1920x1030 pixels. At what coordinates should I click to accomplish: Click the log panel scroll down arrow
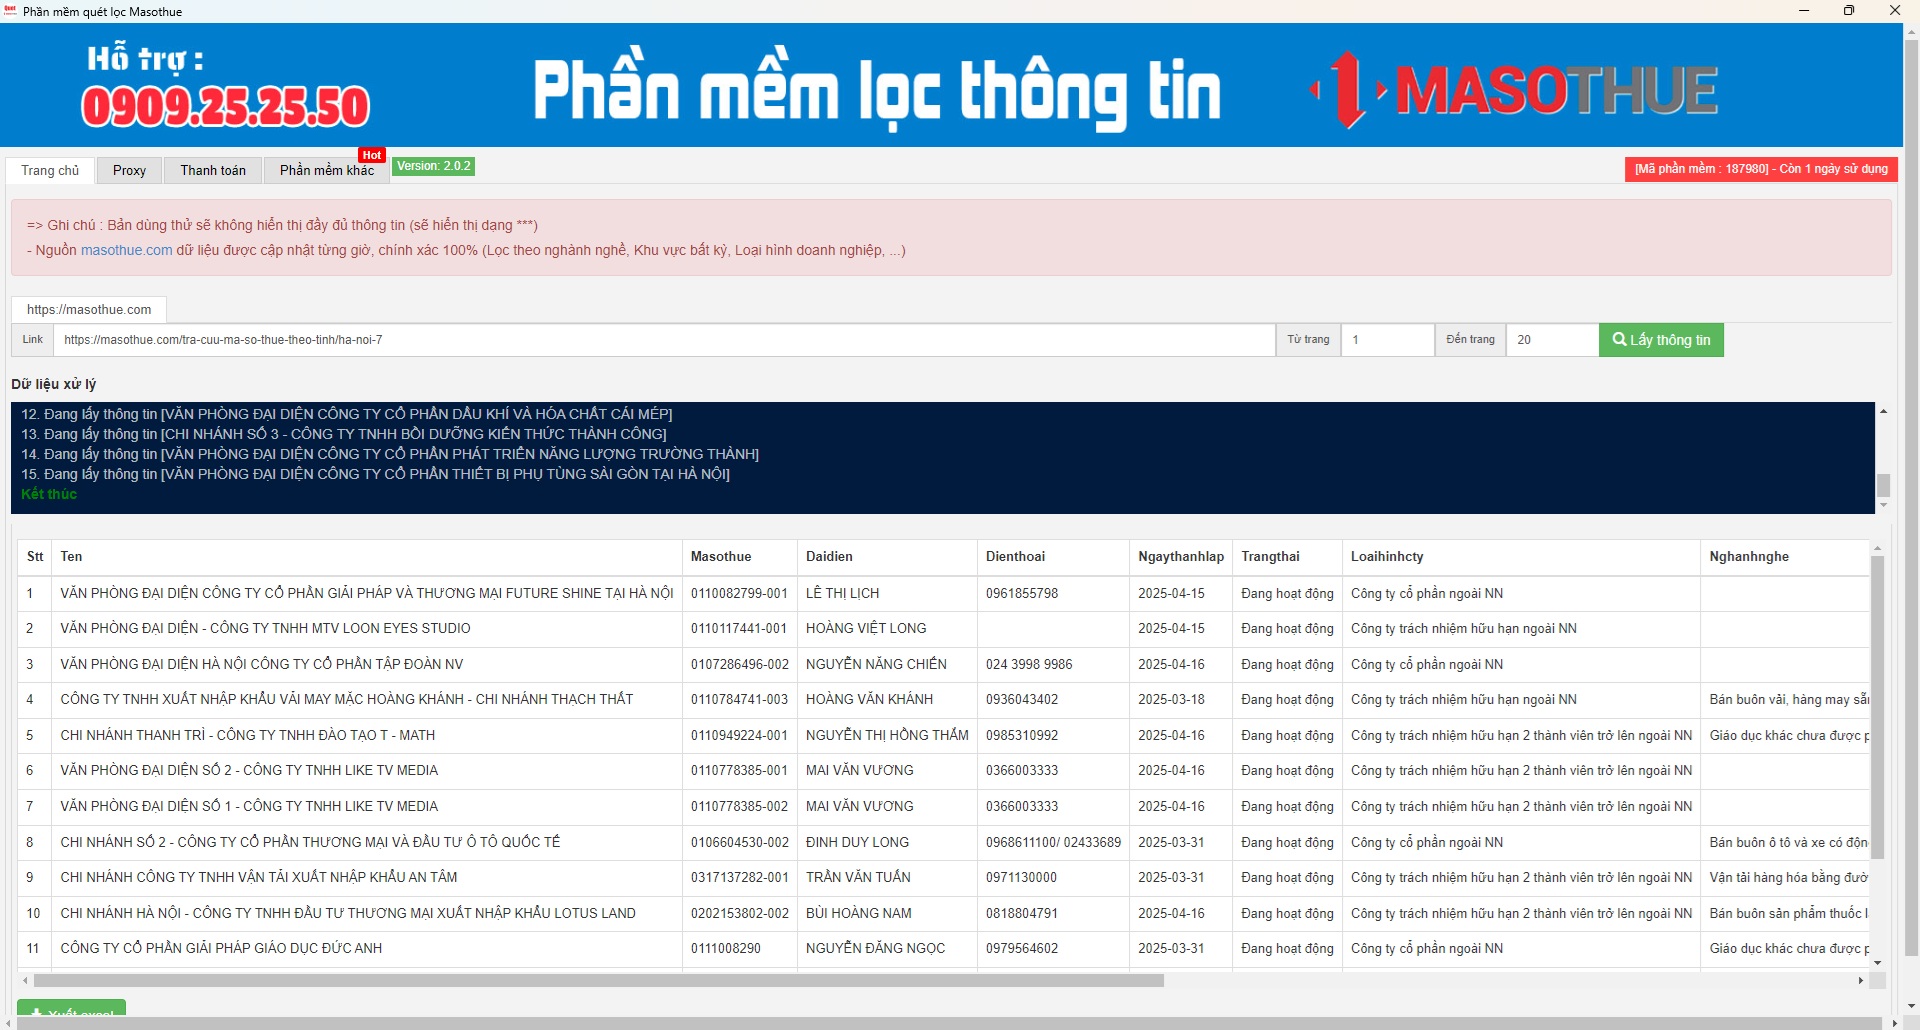pos(1883,506)
